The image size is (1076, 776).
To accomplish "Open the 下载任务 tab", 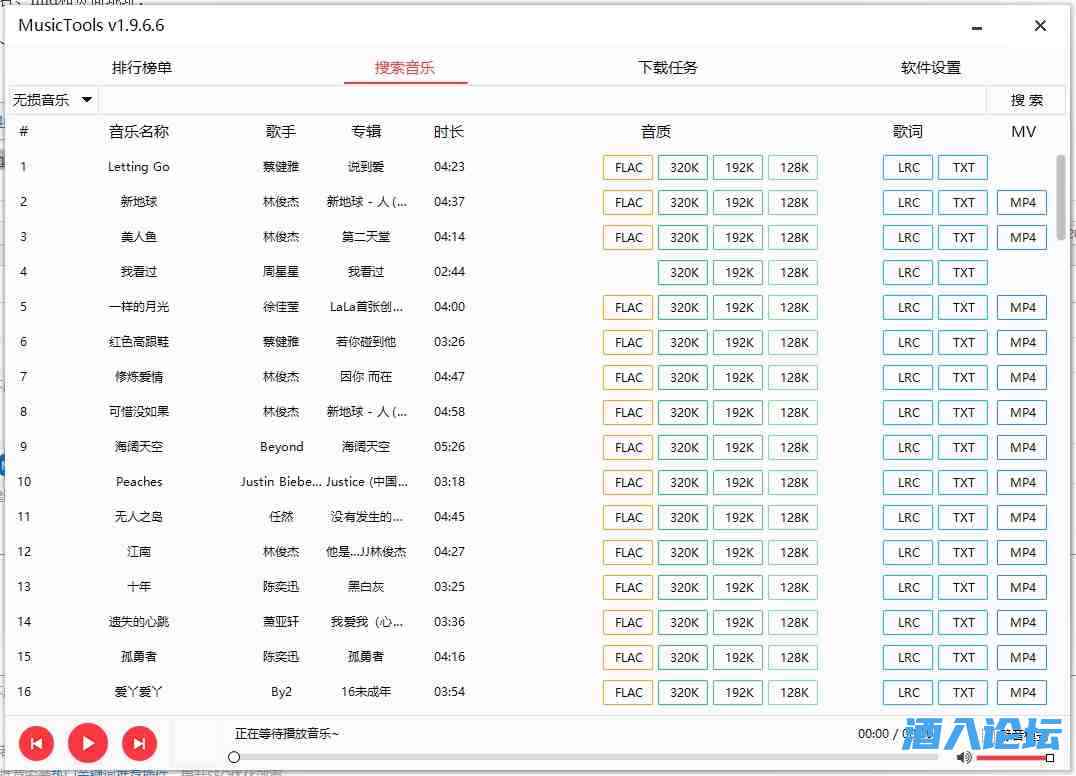I will 668,68.
